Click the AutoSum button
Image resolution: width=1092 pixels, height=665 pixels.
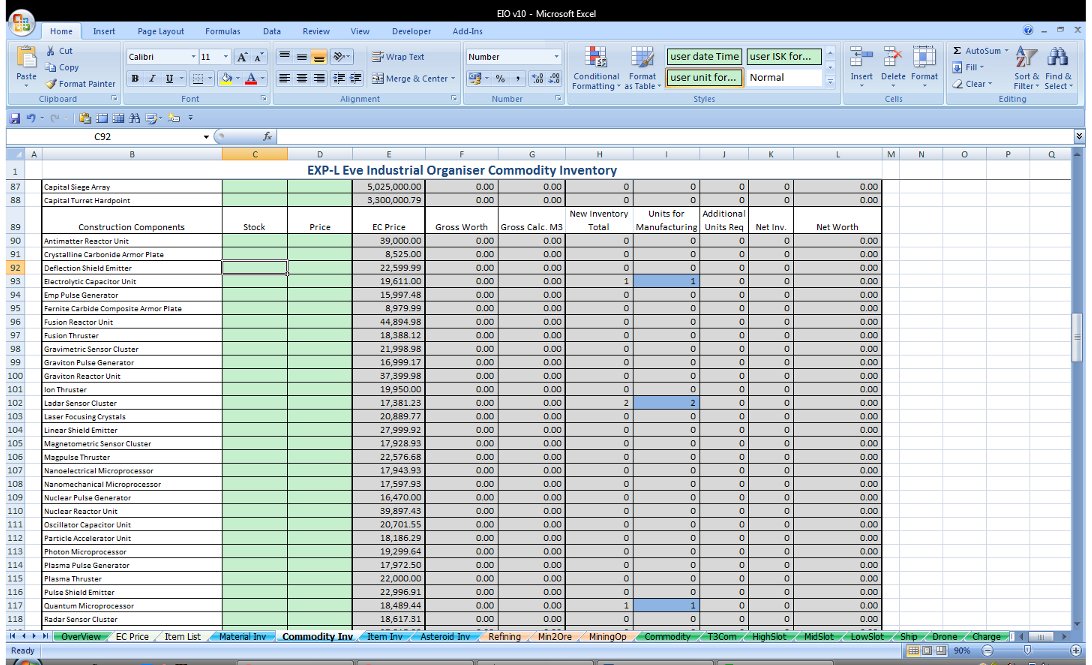click(977, 50)
